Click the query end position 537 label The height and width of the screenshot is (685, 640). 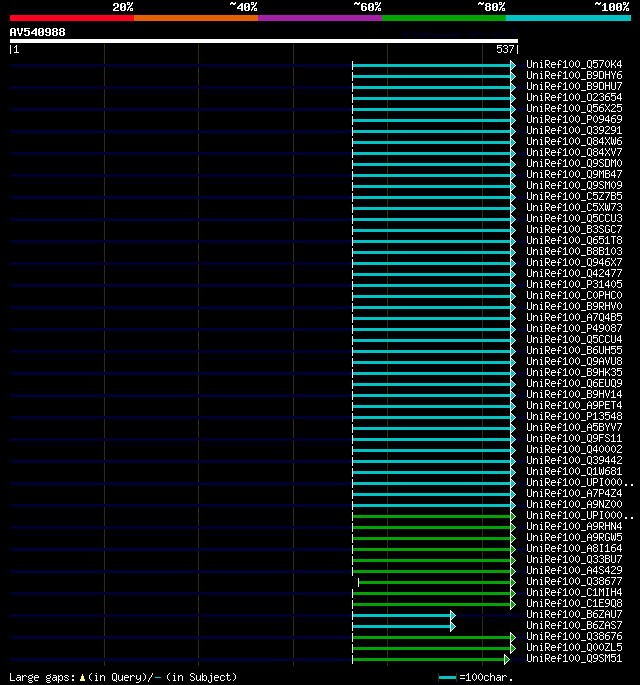[505, 49]
